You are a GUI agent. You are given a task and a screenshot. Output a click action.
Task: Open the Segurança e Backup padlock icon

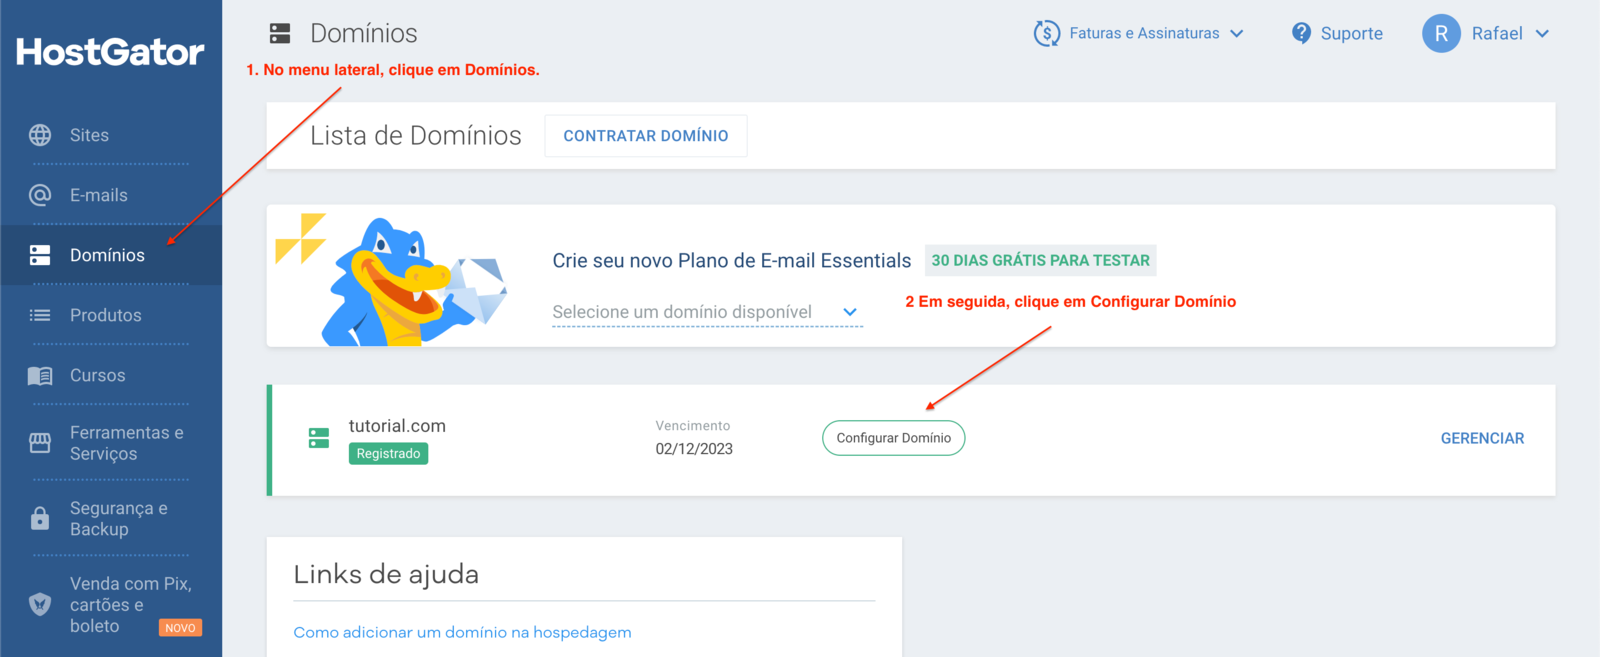40,518
